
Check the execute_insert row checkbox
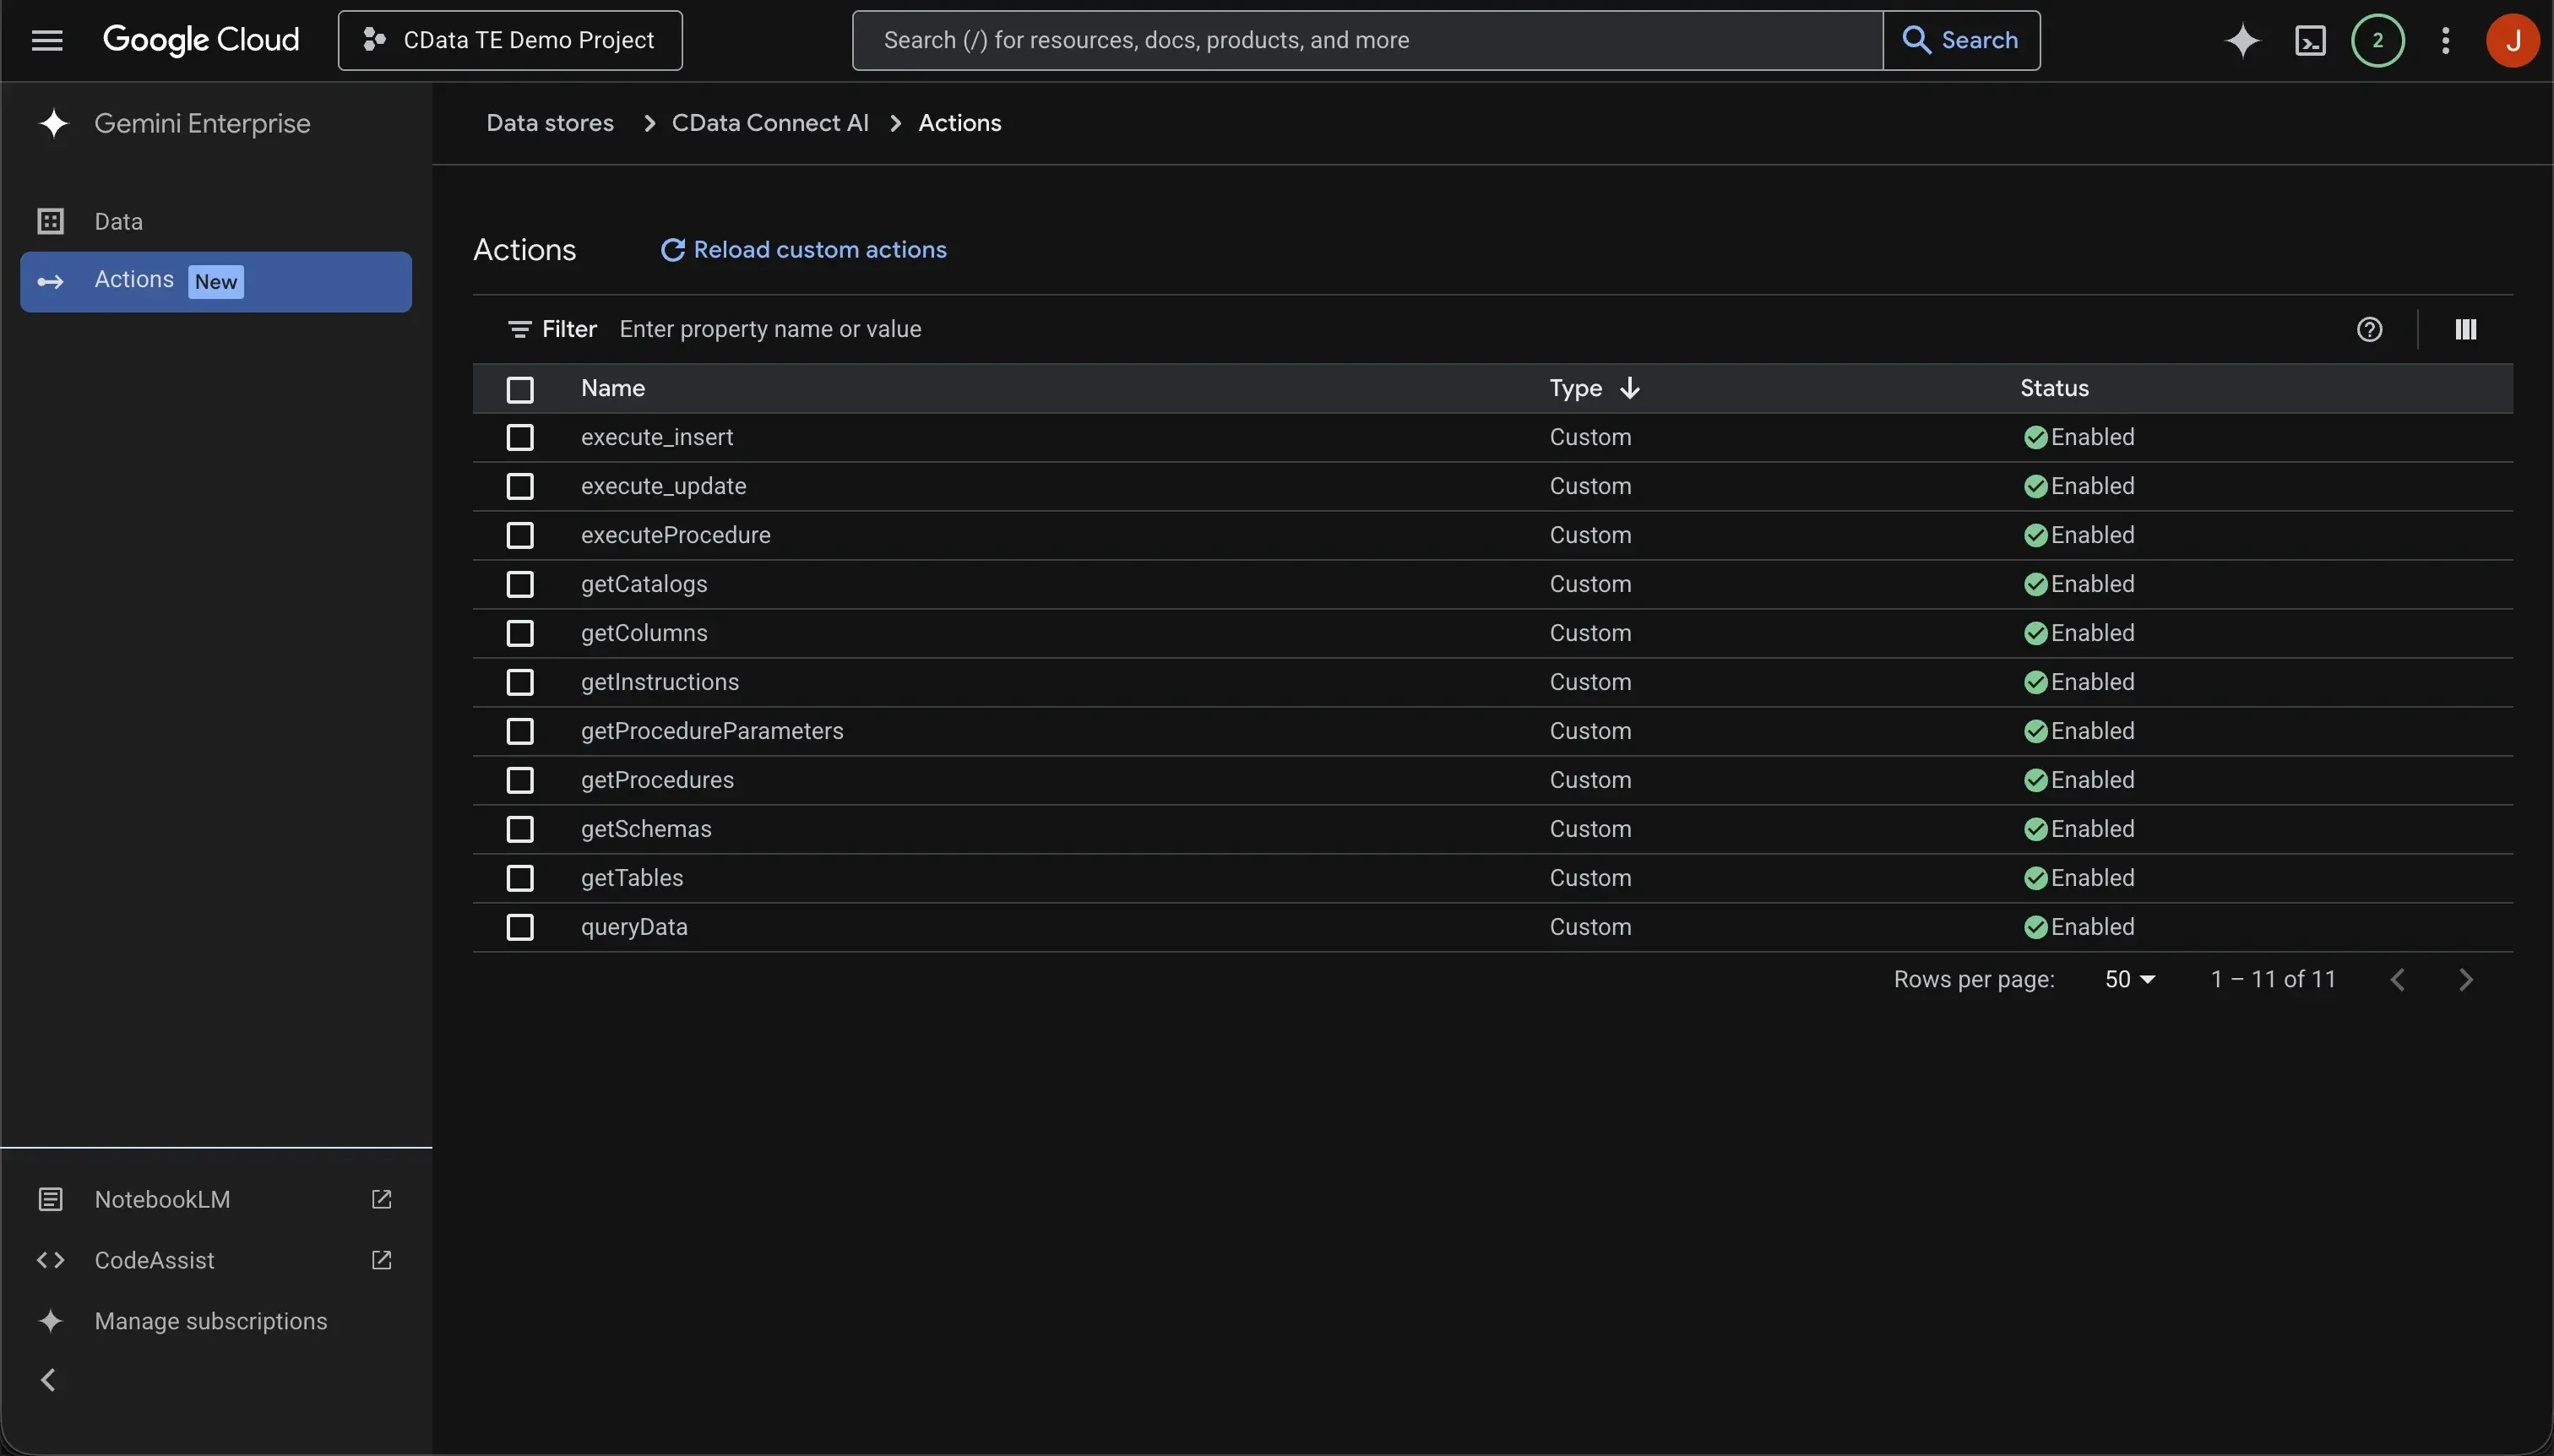click(x=520, y=437)
